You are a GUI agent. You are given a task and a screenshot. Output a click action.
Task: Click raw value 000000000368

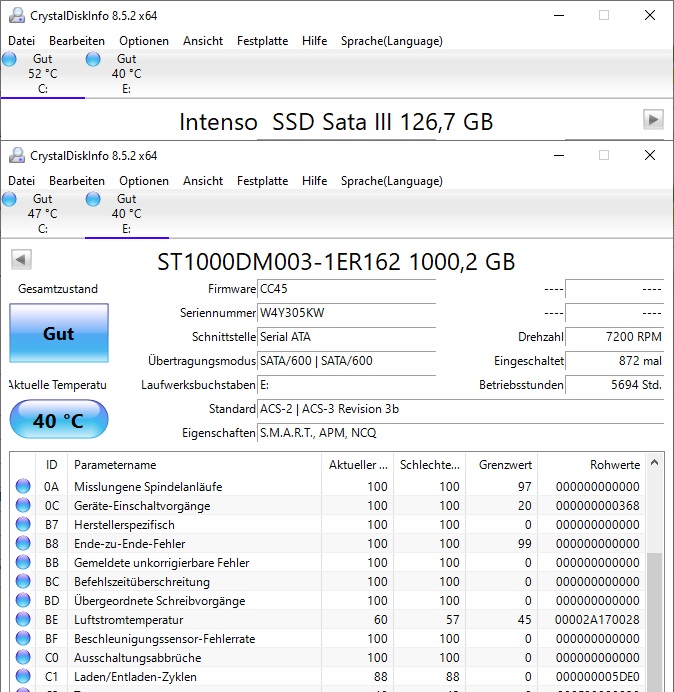click(x=597, y=506)
